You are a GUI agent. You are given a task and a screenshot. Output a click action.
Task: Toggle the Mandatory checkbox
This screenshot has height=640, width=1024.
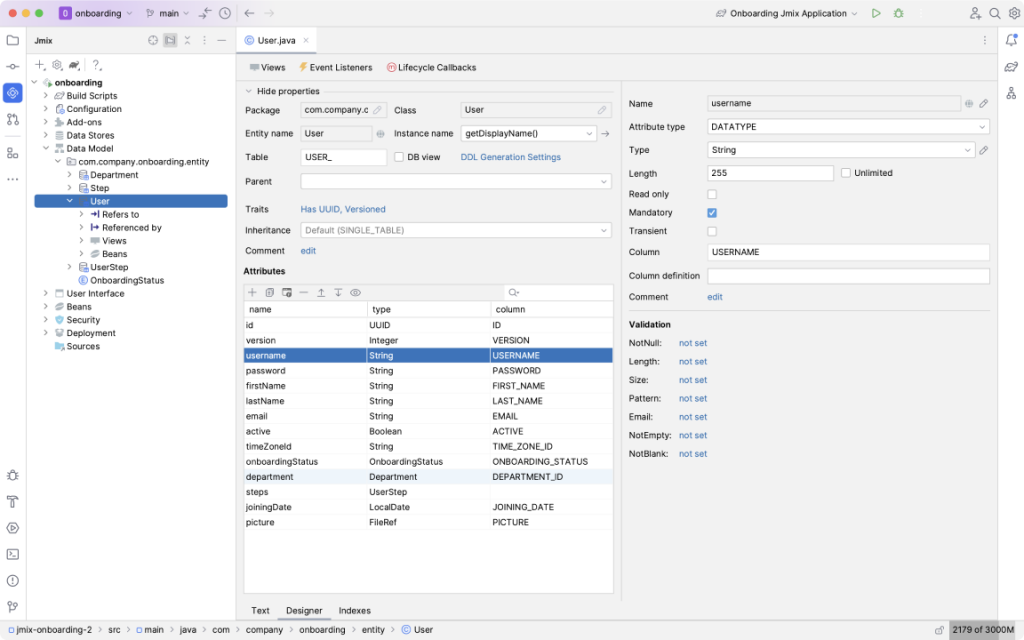[x=712, y=213]
